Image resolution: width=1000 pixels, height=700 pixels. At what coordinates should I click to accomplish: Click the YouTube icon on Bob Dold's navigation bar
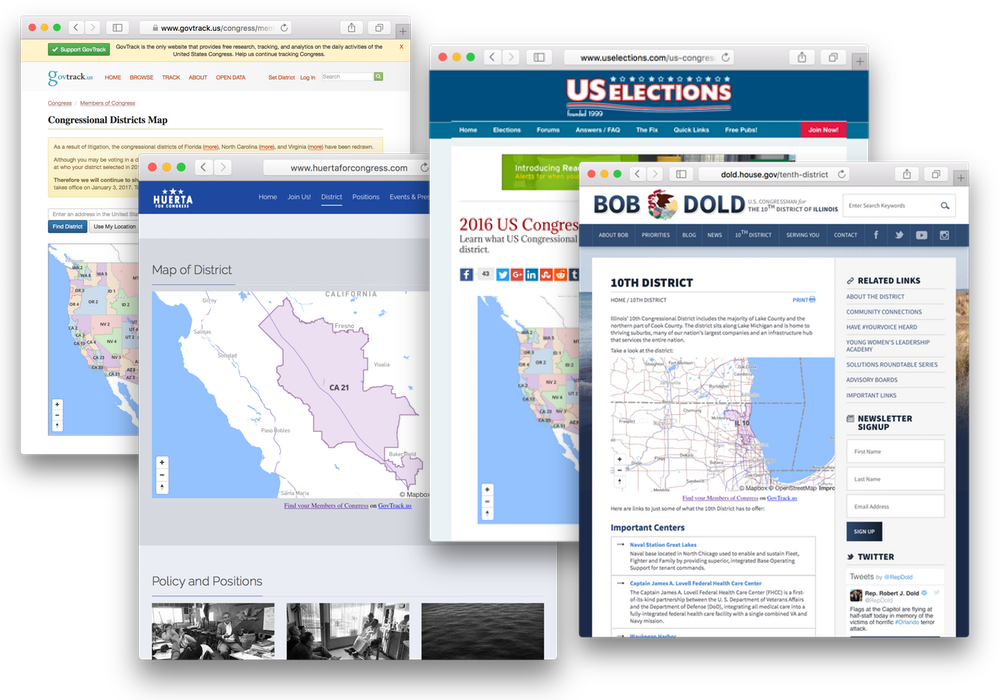click(x=921, y=235)
